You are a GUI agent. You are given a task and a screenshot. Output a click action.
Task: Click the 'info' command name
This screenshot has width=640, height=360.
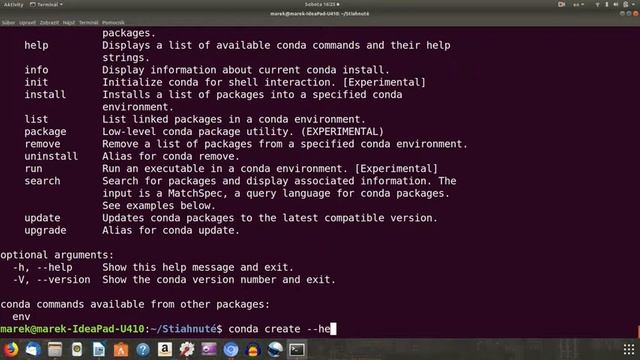pos(36,70)
